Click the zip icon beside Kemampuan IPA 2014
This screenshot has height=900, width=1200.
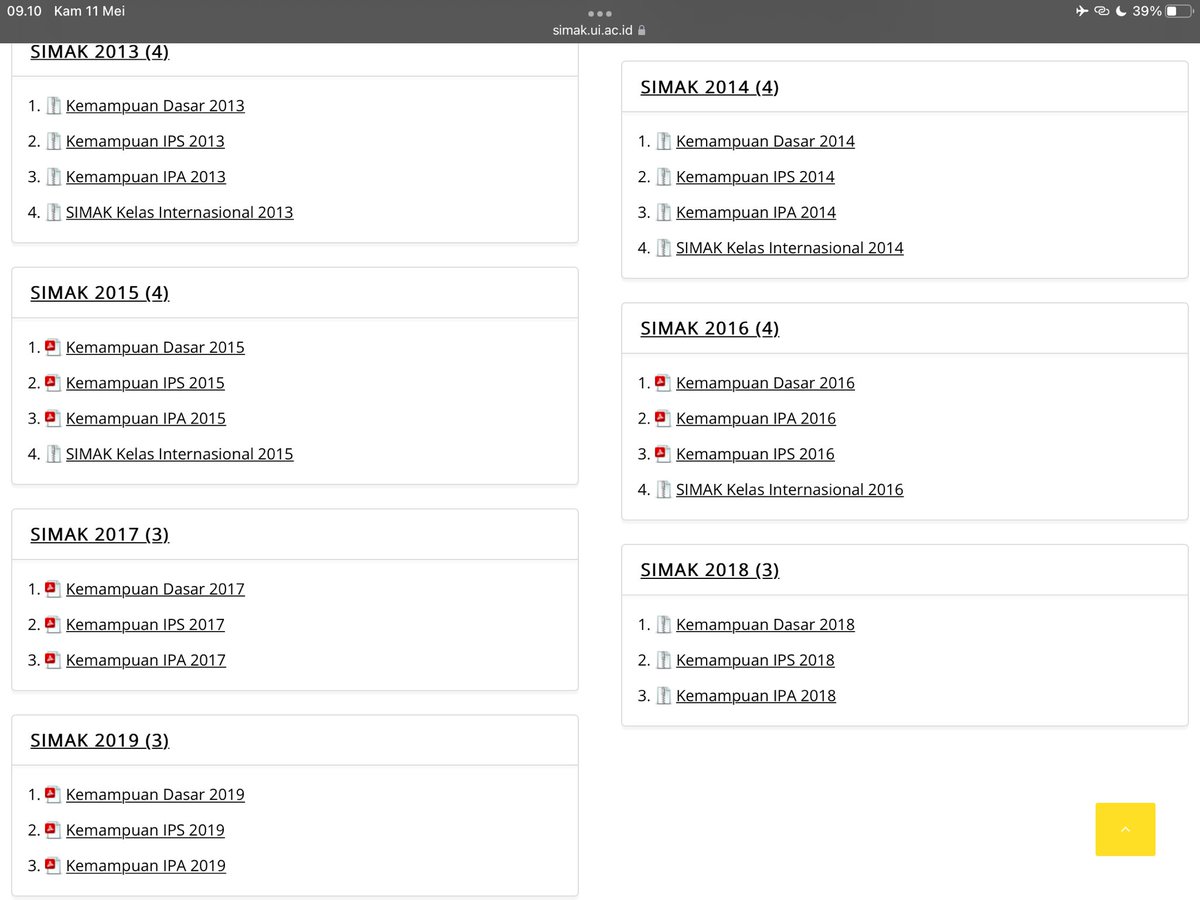(664, 212)
